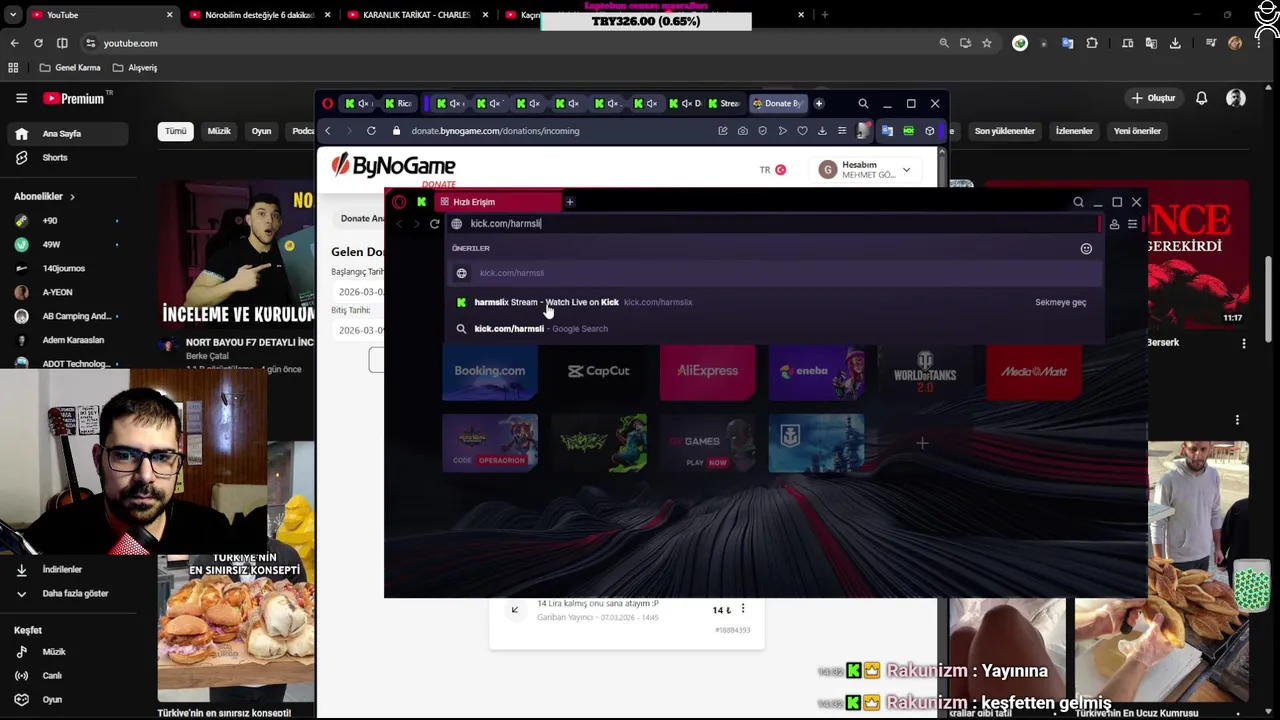This screenshot has width=1280, height=720.
Task: Open harmslix Stream suggestion in front Opera window
Action: (775, 302)
